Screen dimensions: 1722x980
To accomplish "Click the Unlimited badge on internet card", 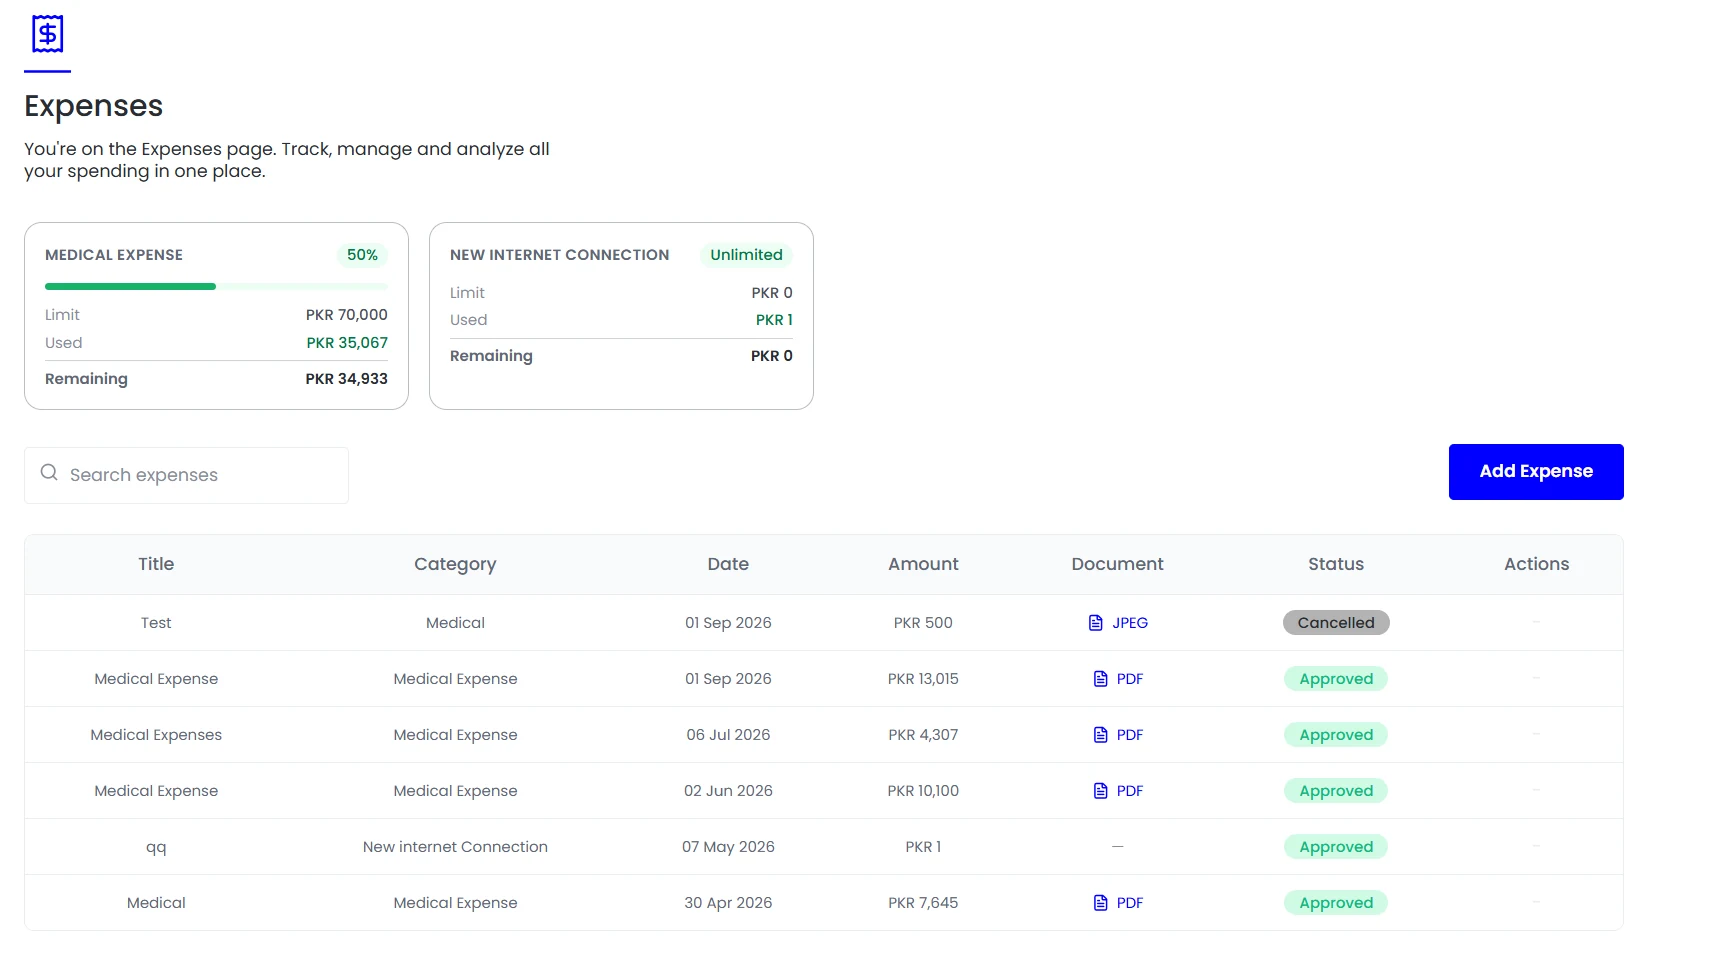I will 746,255.
